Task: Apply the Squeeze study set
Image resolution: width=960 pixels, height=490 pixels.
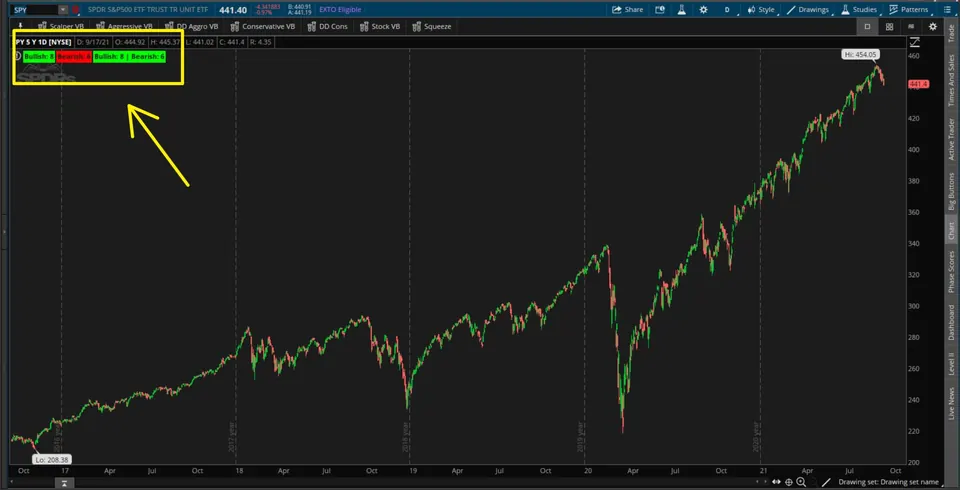Action: pyautogui.click(x=432, y=26)
